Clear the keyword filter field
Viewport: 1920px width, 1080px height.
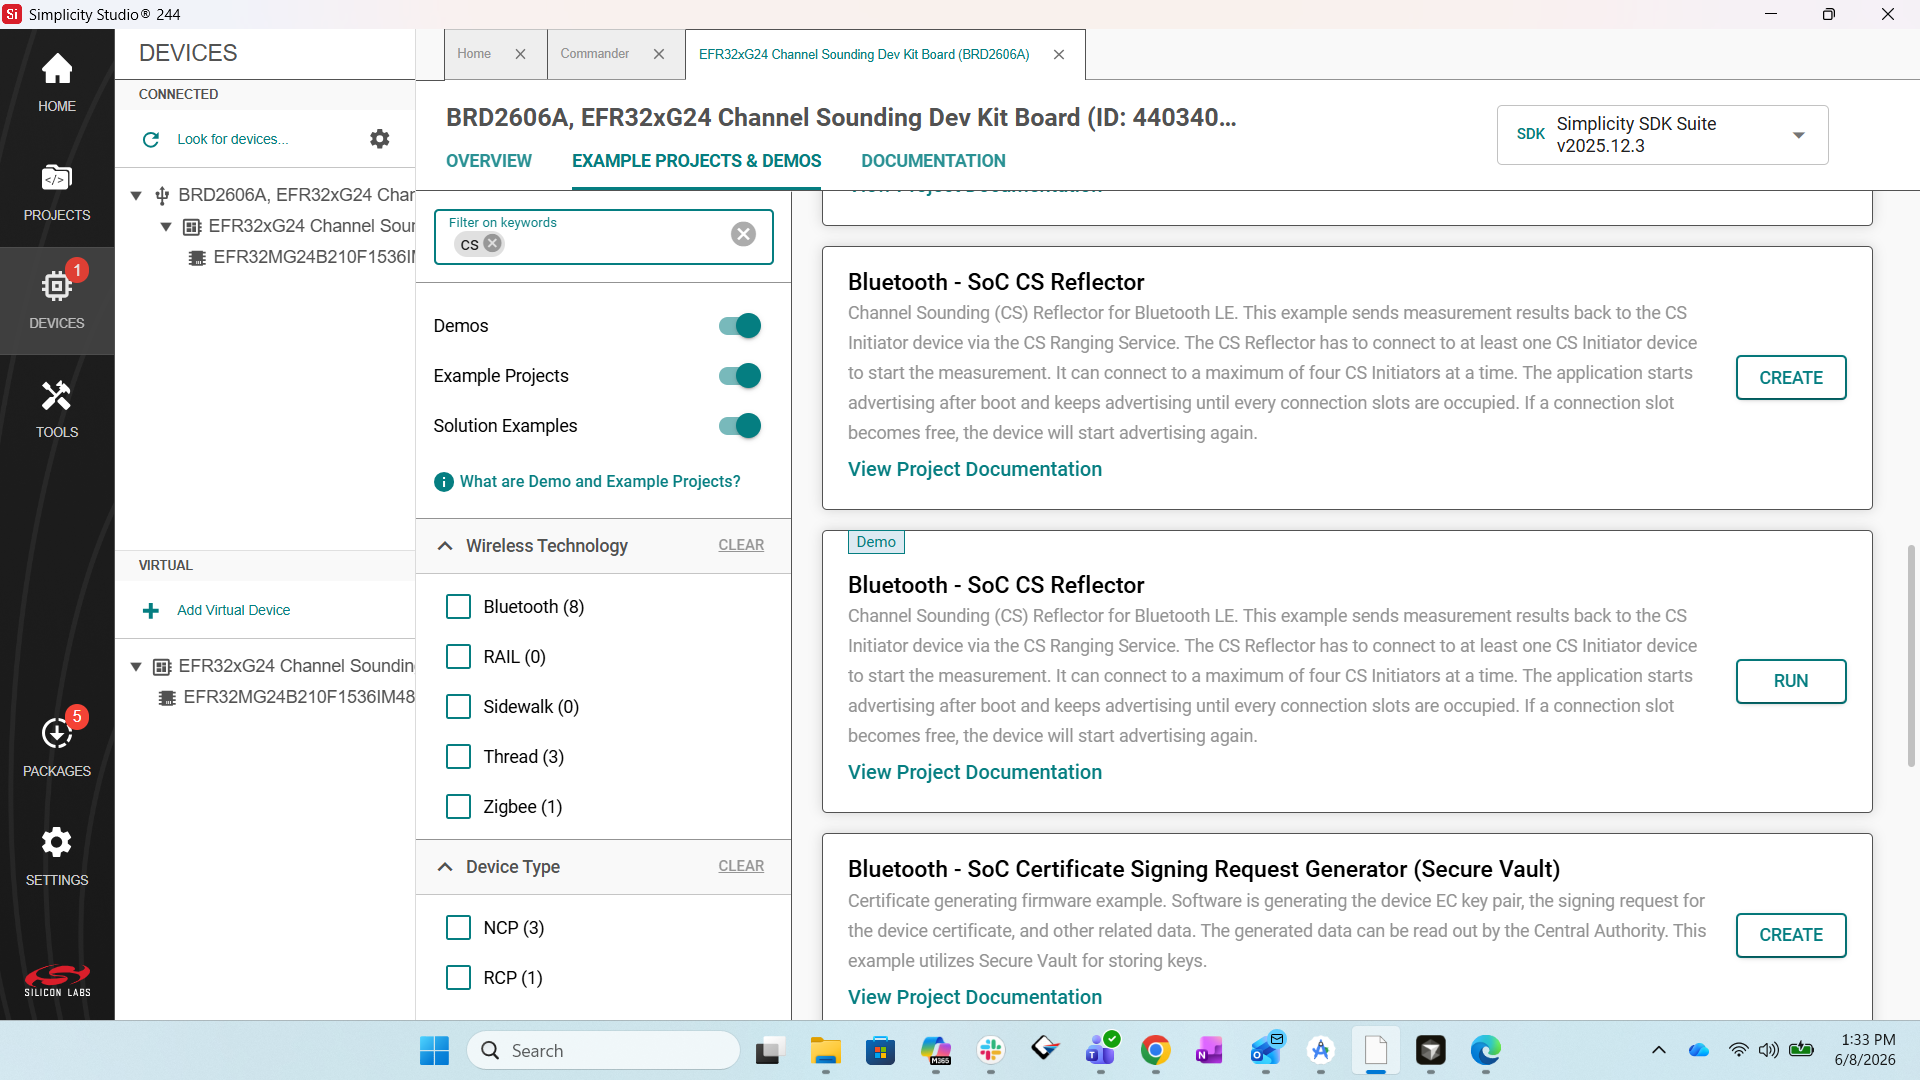(743, 234)
